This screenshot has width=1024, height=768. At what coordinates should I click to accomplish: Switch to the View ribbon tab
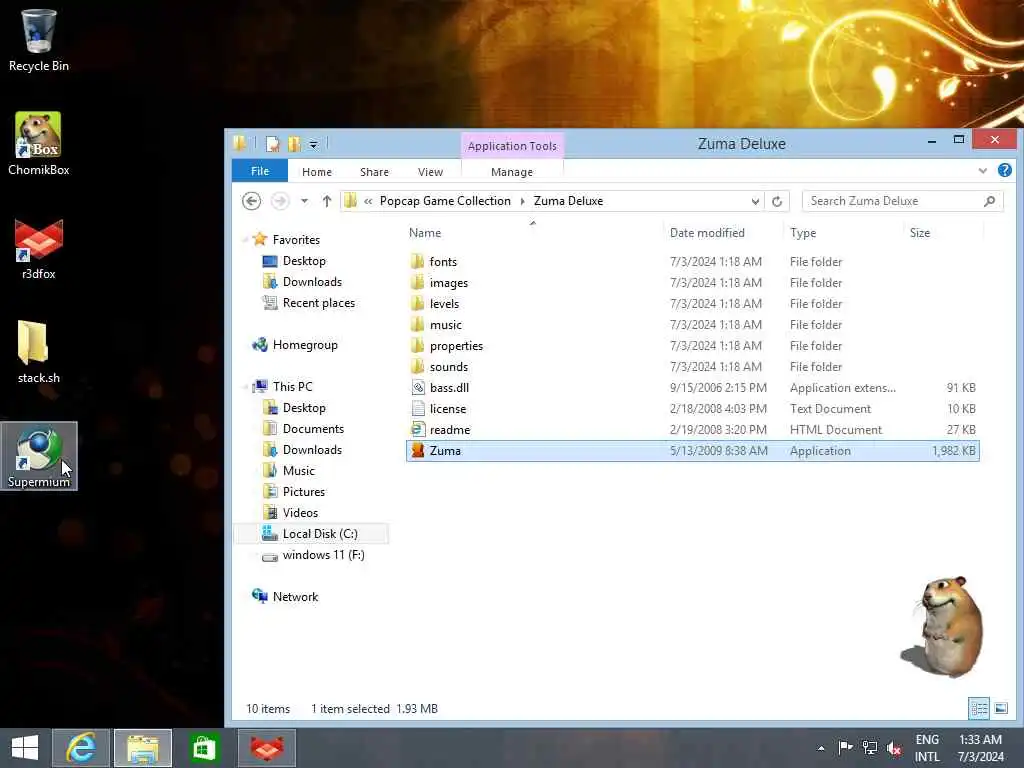coord(430,172)
